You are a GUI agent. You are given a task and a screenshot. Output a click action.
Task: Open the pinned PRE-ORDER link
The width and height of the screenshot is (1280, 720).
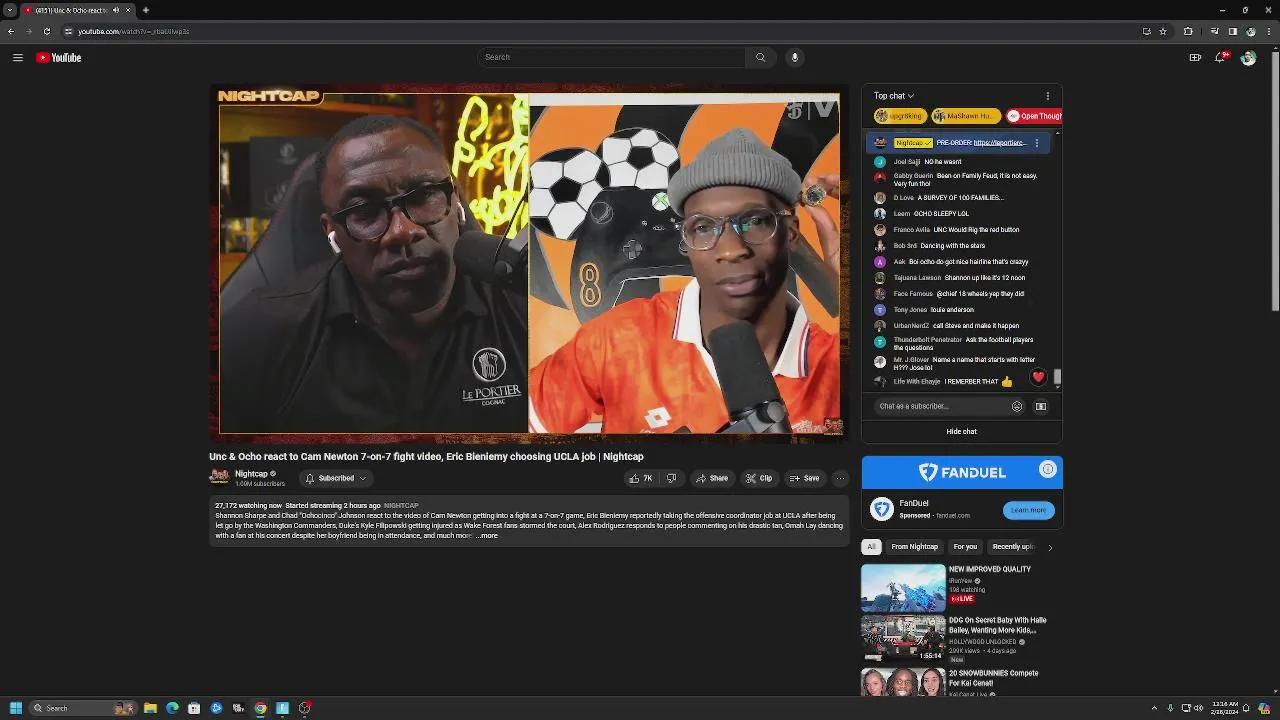[1000, 143]
